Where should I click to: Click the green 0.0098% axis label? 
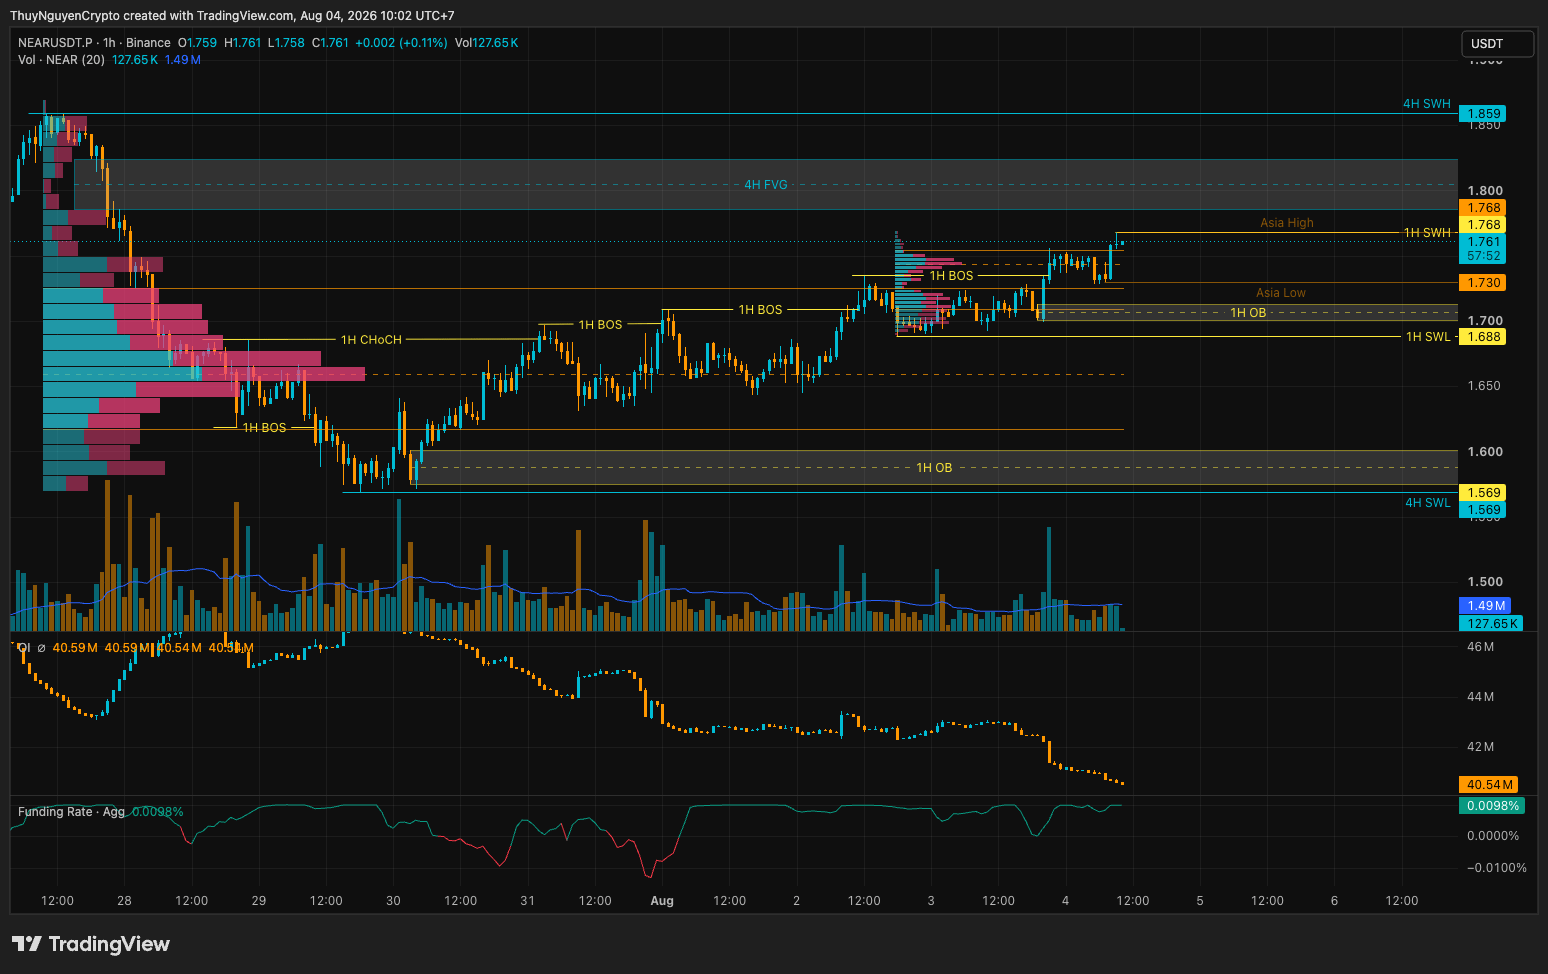coord(1493,806)
